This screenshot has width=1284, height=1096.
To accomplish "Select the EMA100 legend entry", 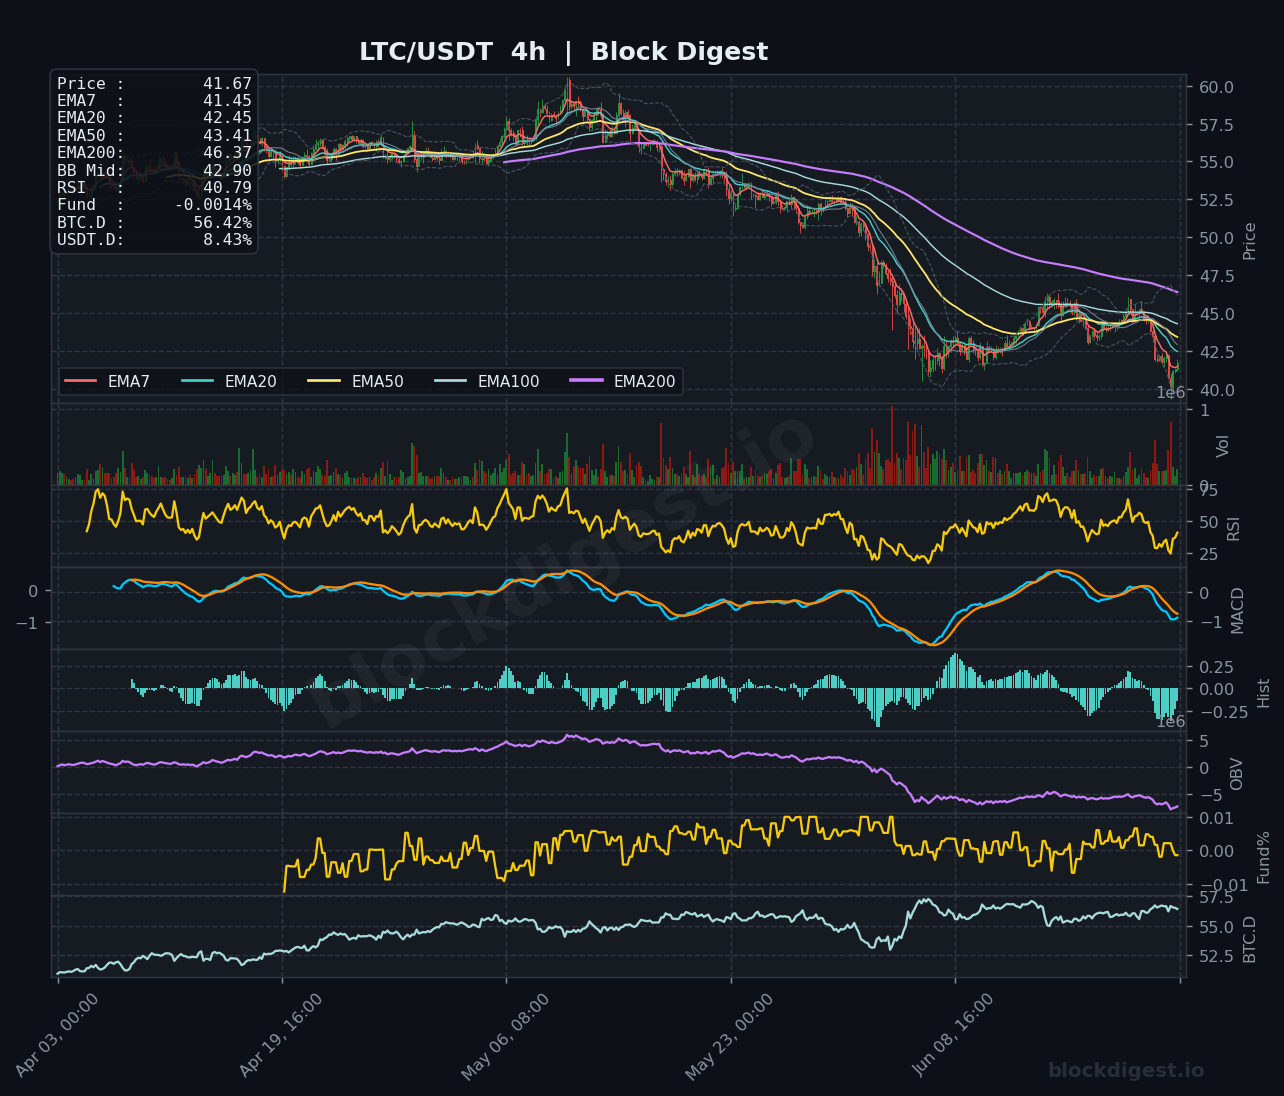I will coord(487,381).
